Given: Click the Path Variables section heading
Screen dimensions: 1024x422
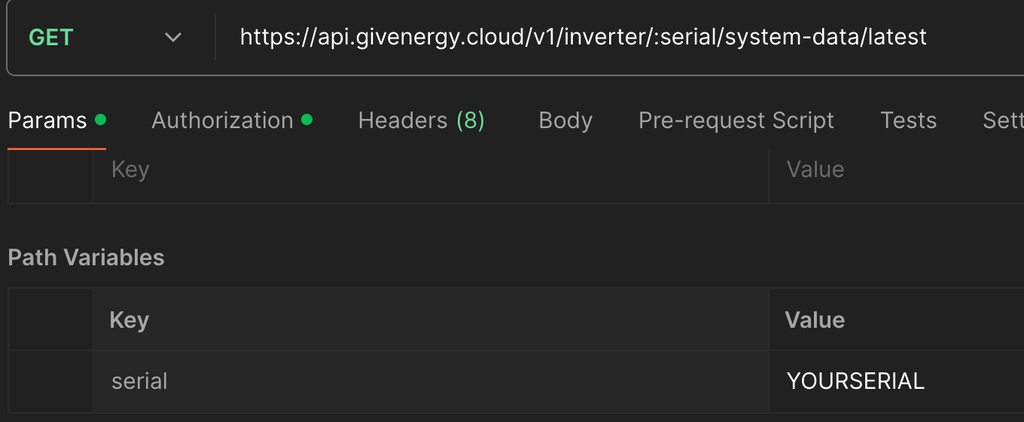Looking at the screenshot, I should 86,257.
